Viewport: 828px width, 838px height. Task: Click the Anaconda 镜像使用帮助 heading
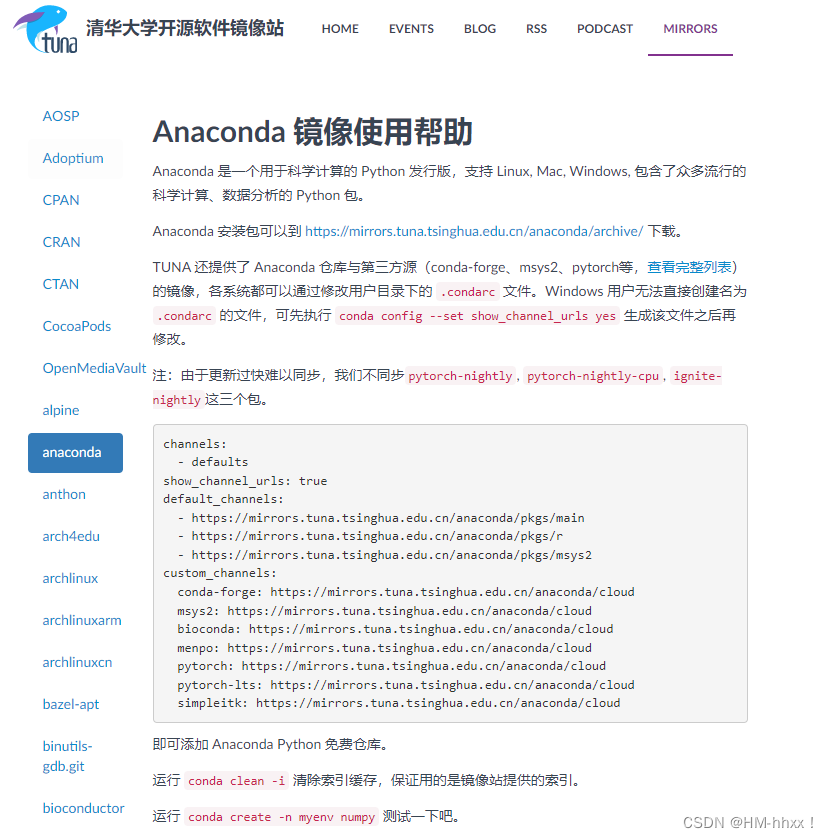(x=312, y=131)
